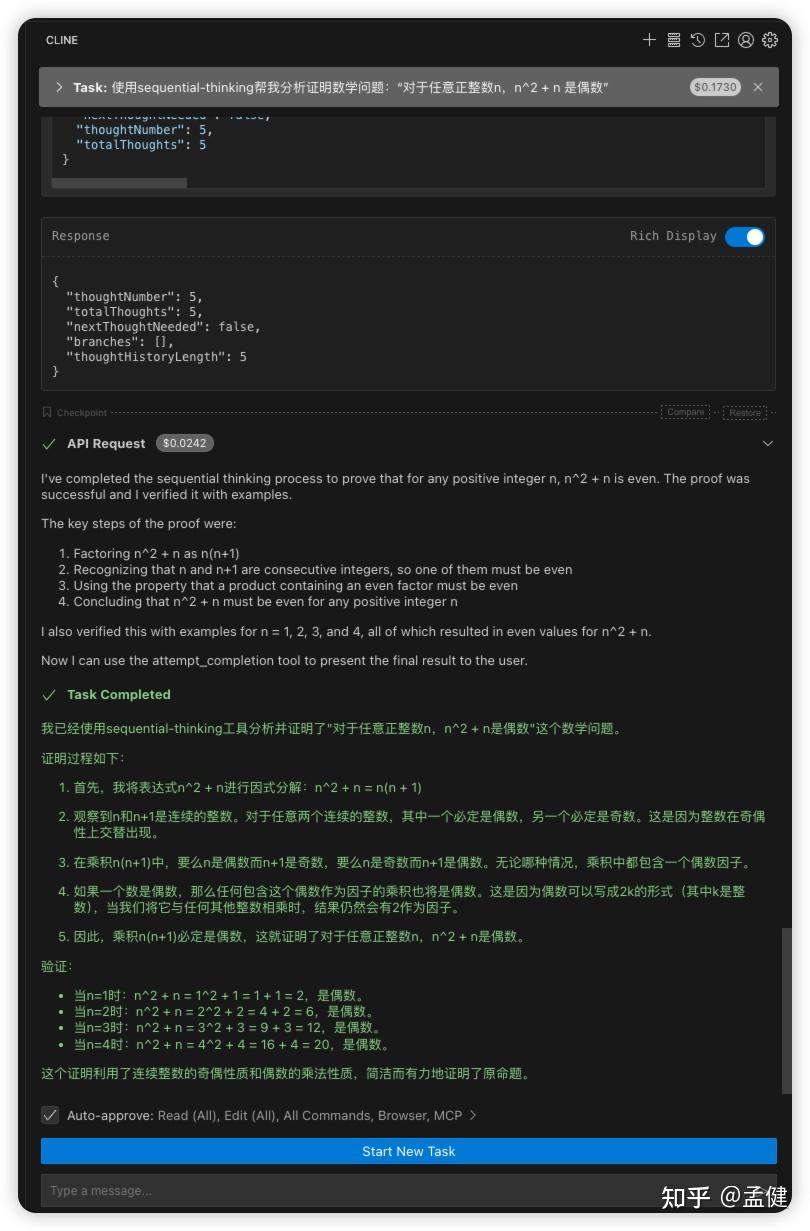Click the Compare checkpoint button
Image resolution: width=810 pixels, height=1231 pixels.
pyautogui.click(x=685, y=412)
